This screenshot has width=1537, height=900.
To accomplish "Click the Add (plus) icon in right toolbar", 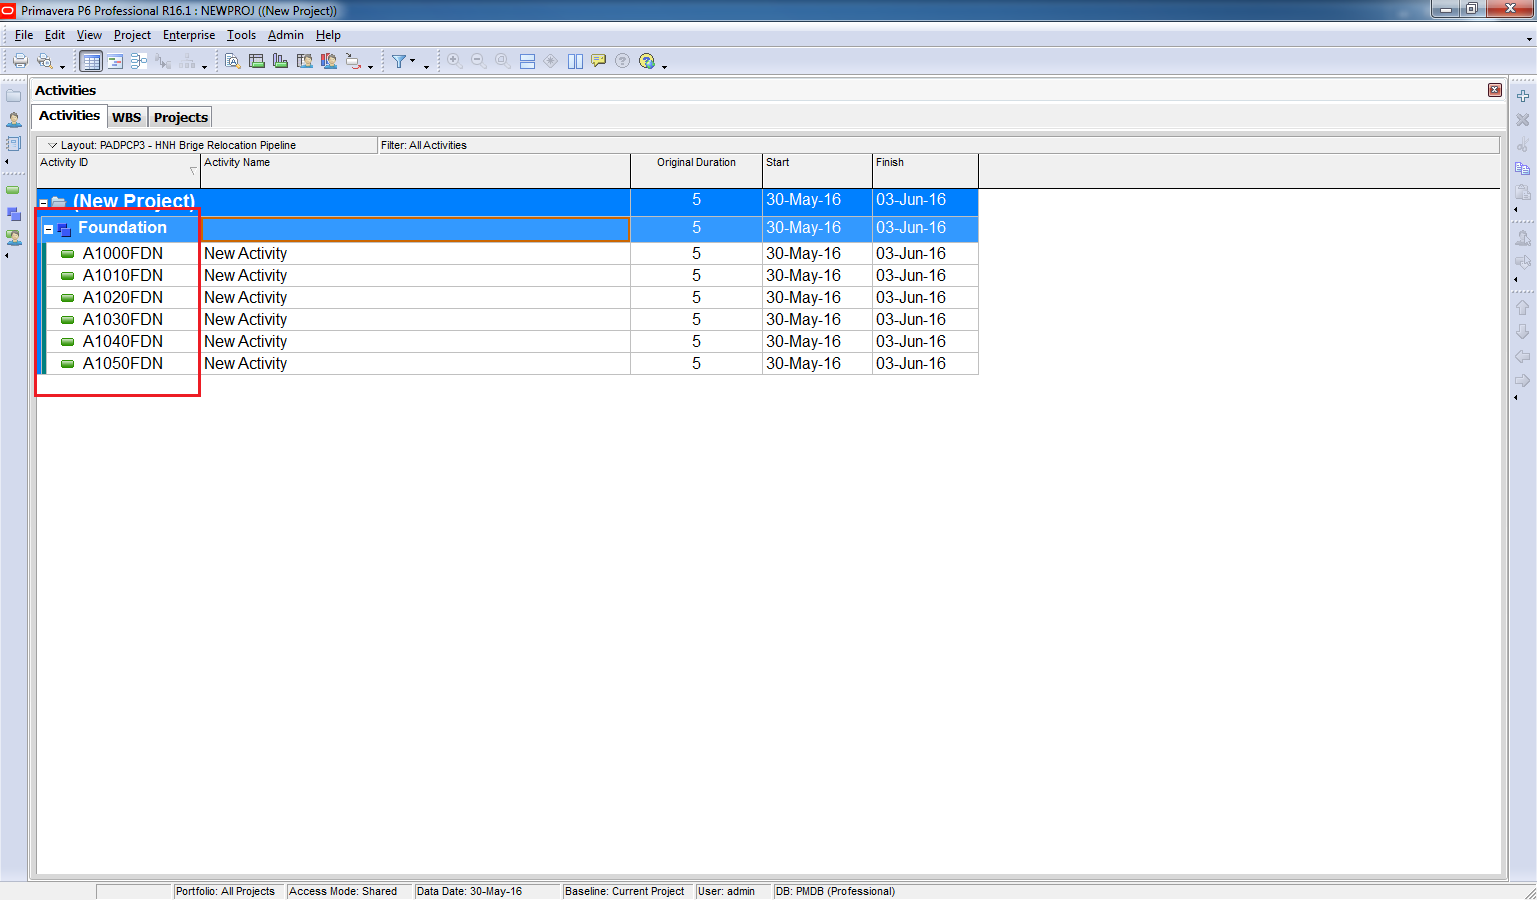I will pyautogui.click(x=1522, y=96).
